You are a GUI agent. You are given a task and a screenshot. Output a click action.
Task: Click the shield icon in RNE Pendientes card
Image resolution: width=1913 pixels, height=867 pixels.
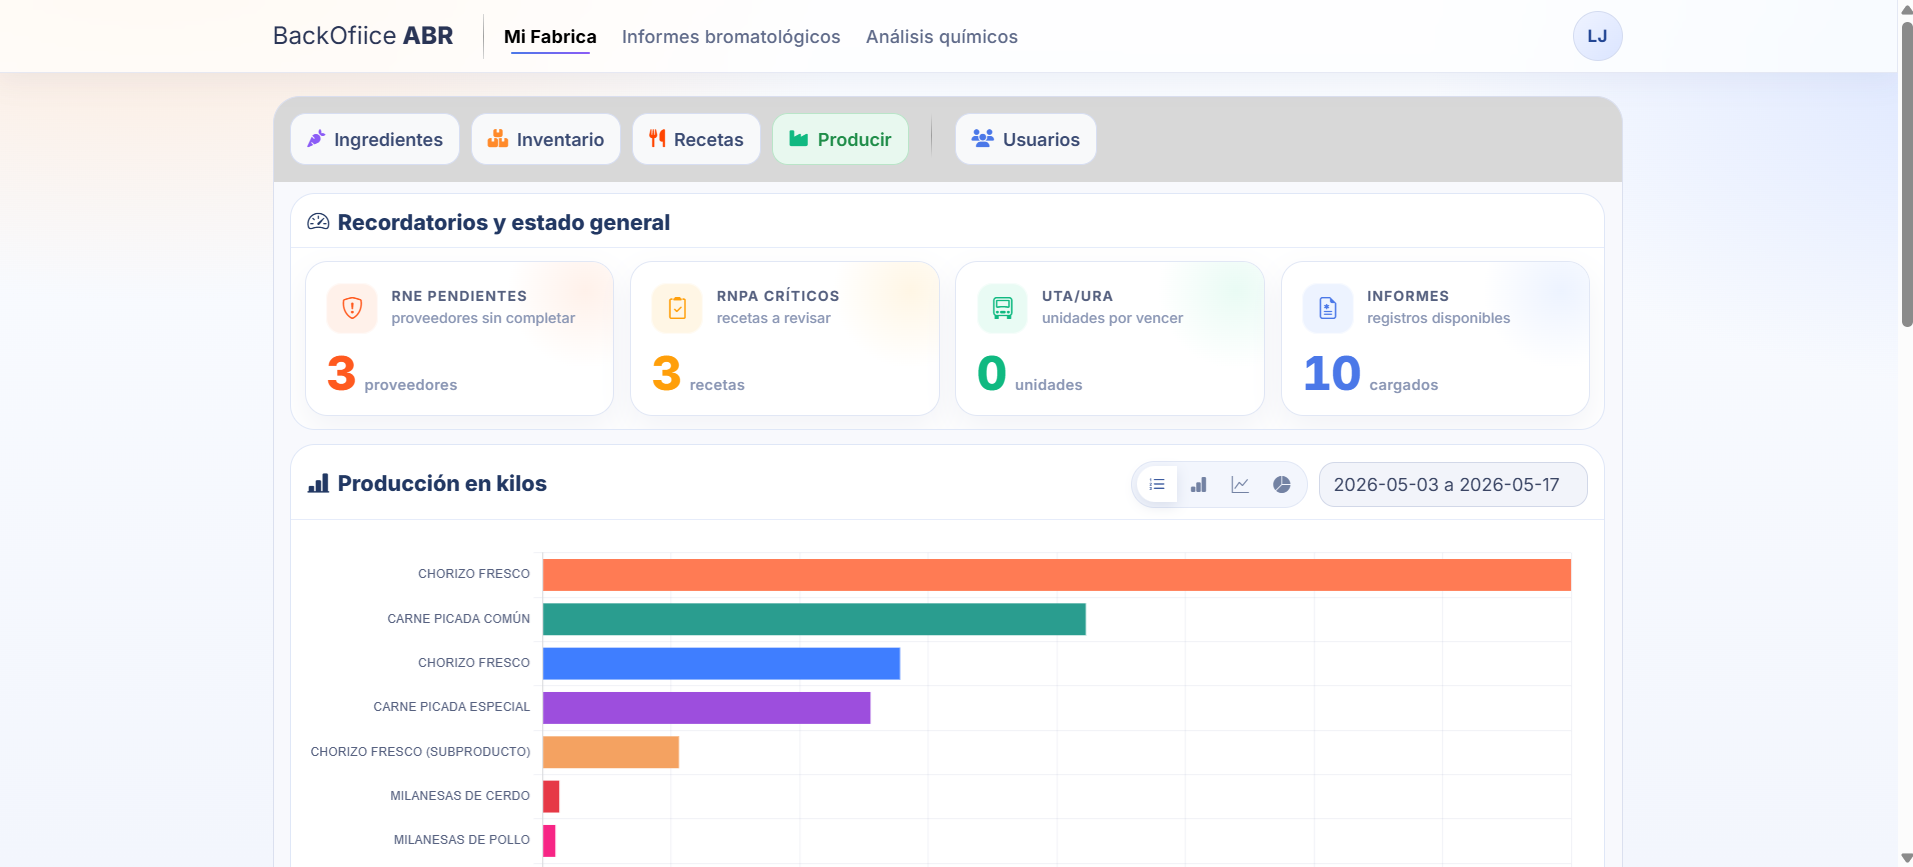pos(352,308)
